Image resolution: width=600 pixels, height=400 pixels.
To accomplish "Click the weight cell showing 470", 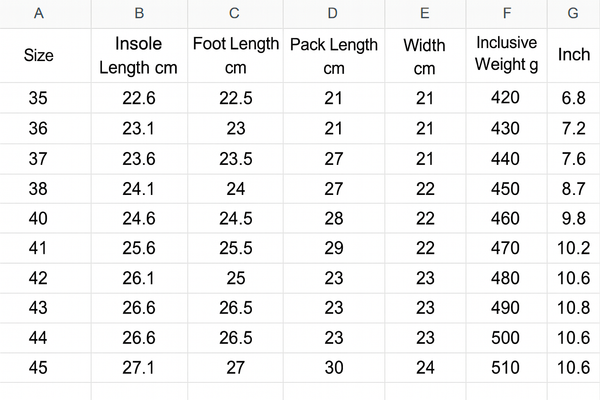I will coord(507,248).
